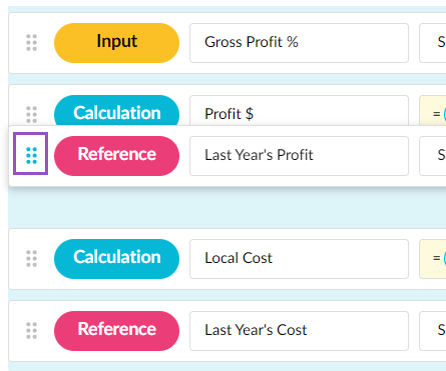Click the drag handle next to Local Cost
Screen dimensions: 446x371
coord(32,259)
